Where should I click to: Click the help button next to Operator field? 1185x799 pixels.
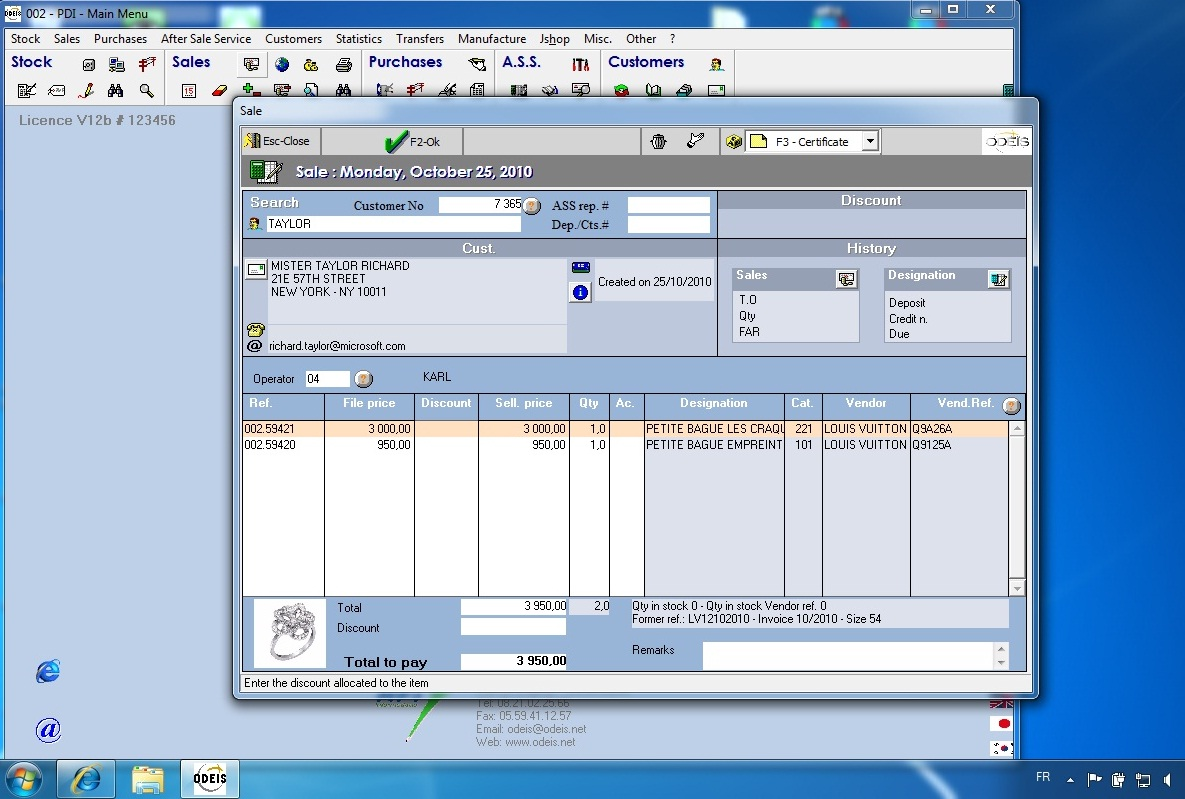(x=364, y=379)
